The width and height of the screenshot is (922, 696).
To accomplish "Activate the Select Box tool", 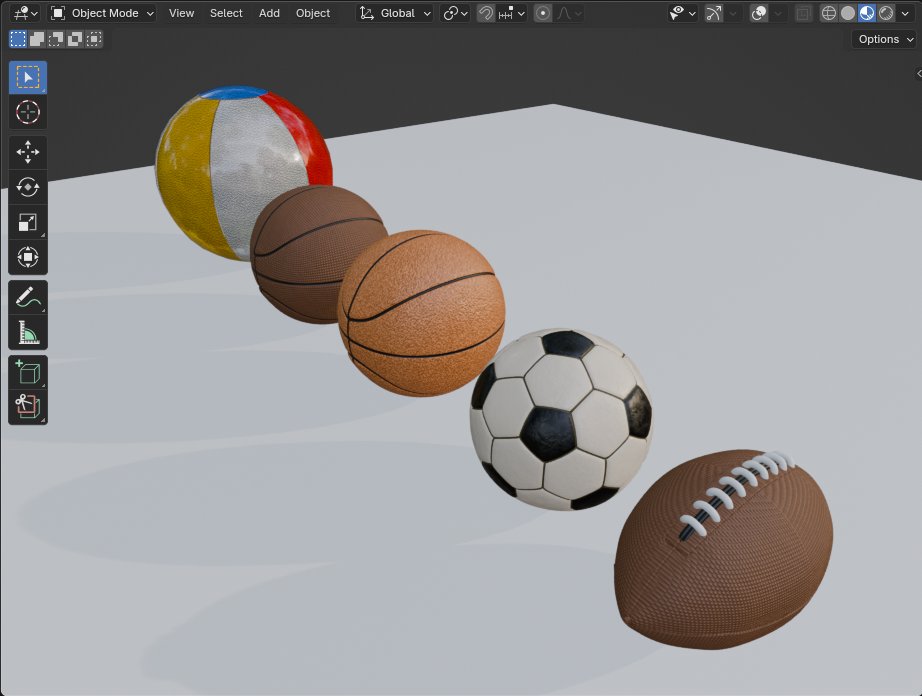I will pyautogui.click(x=28, y=77).
